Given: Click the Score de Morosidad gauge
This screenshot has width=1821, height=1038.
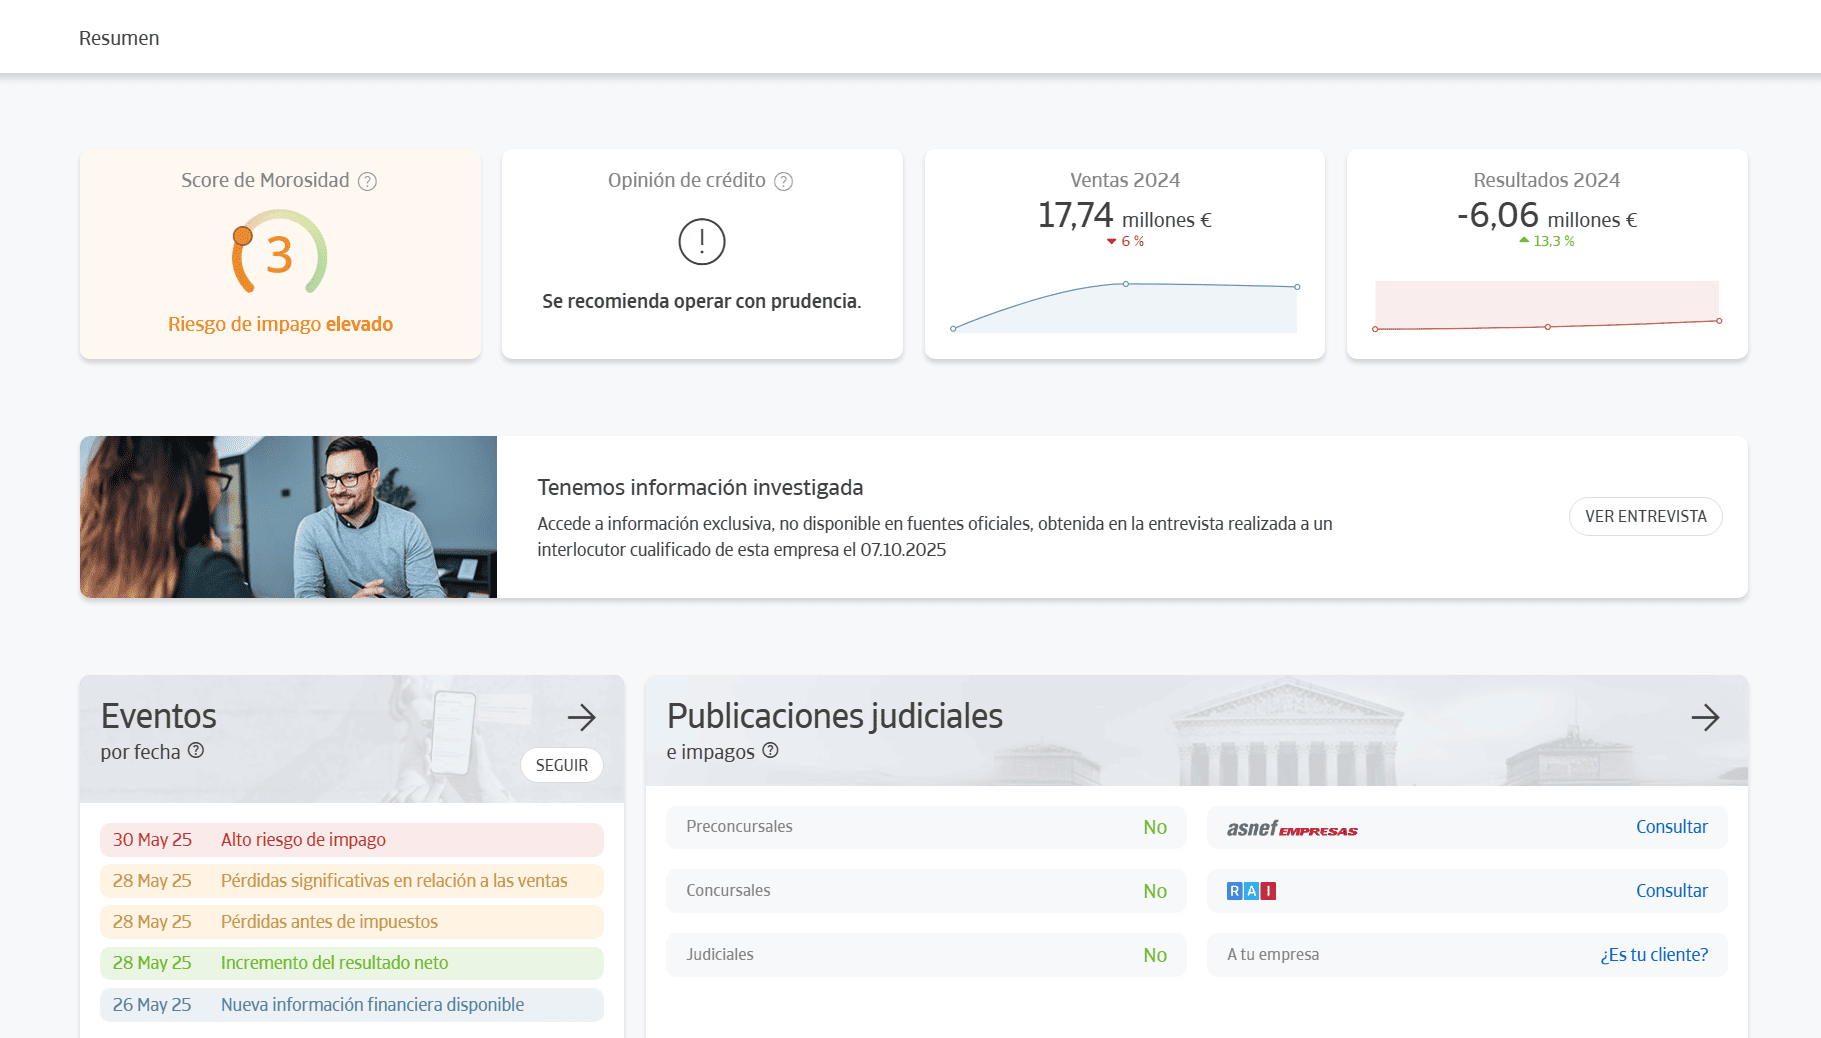Looking at the screenshot, I should tap(280, 253).
